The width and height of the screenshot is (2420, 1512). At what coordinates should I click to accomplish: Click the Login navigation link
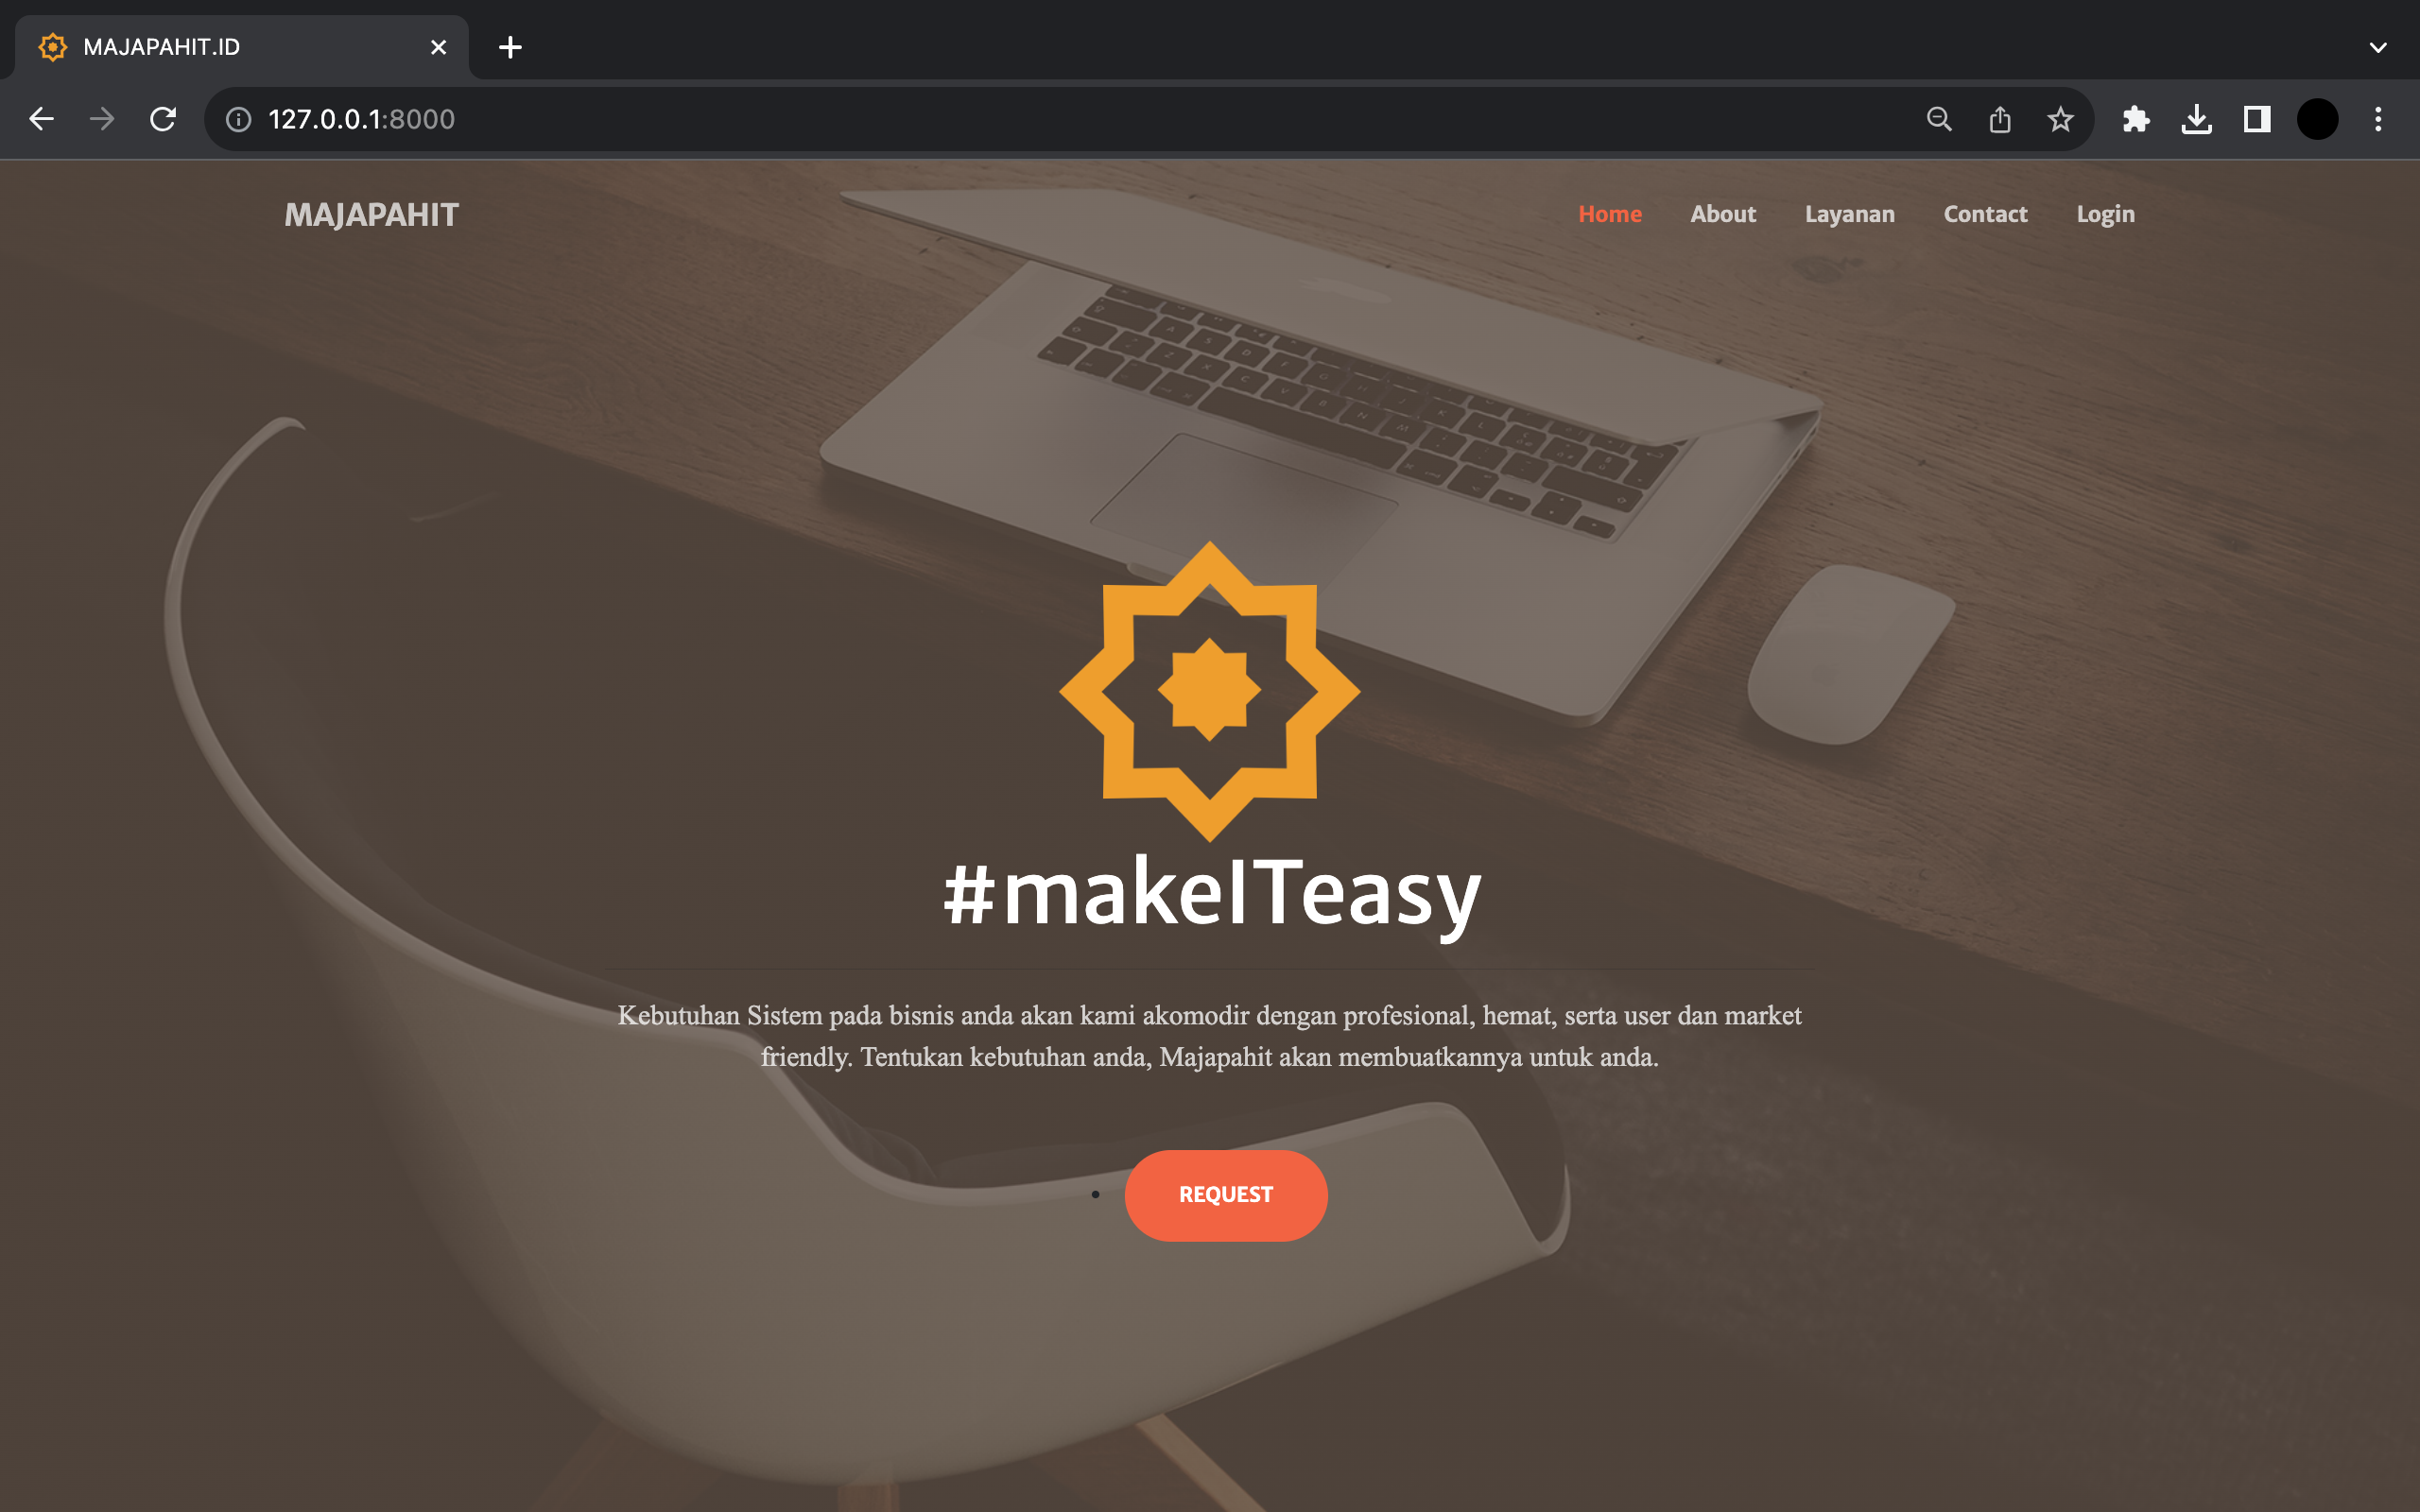[x=2106, y=213]
